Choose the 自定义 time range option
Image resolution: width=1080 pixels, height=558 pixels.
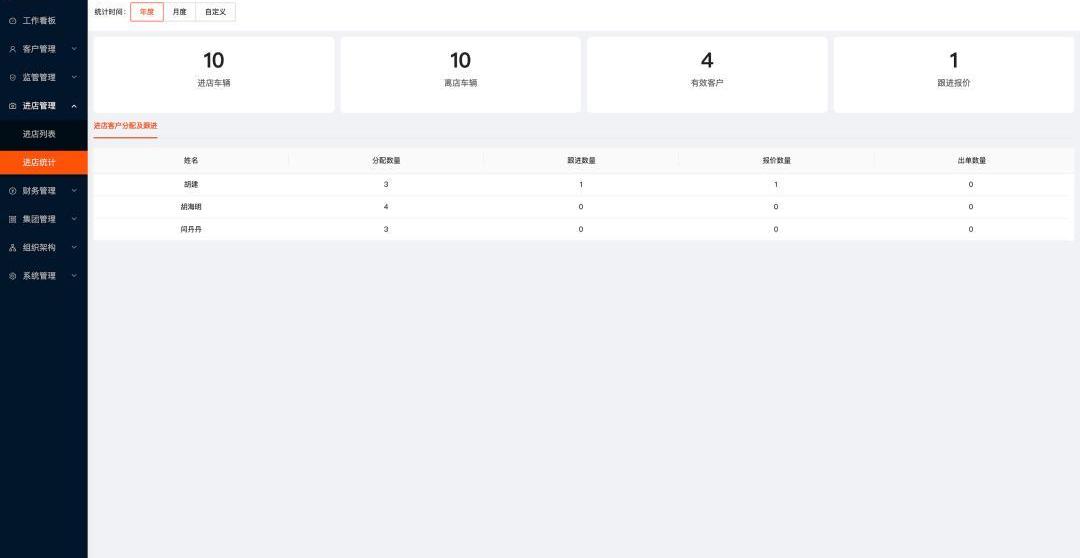[216, 12]
